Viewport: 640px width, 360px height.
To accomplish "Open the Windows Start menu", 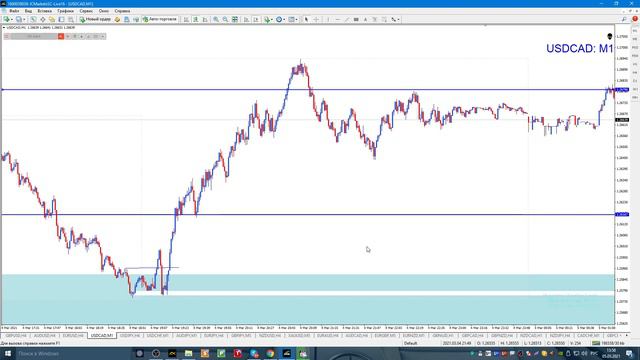I will click(x=7, y=353).
